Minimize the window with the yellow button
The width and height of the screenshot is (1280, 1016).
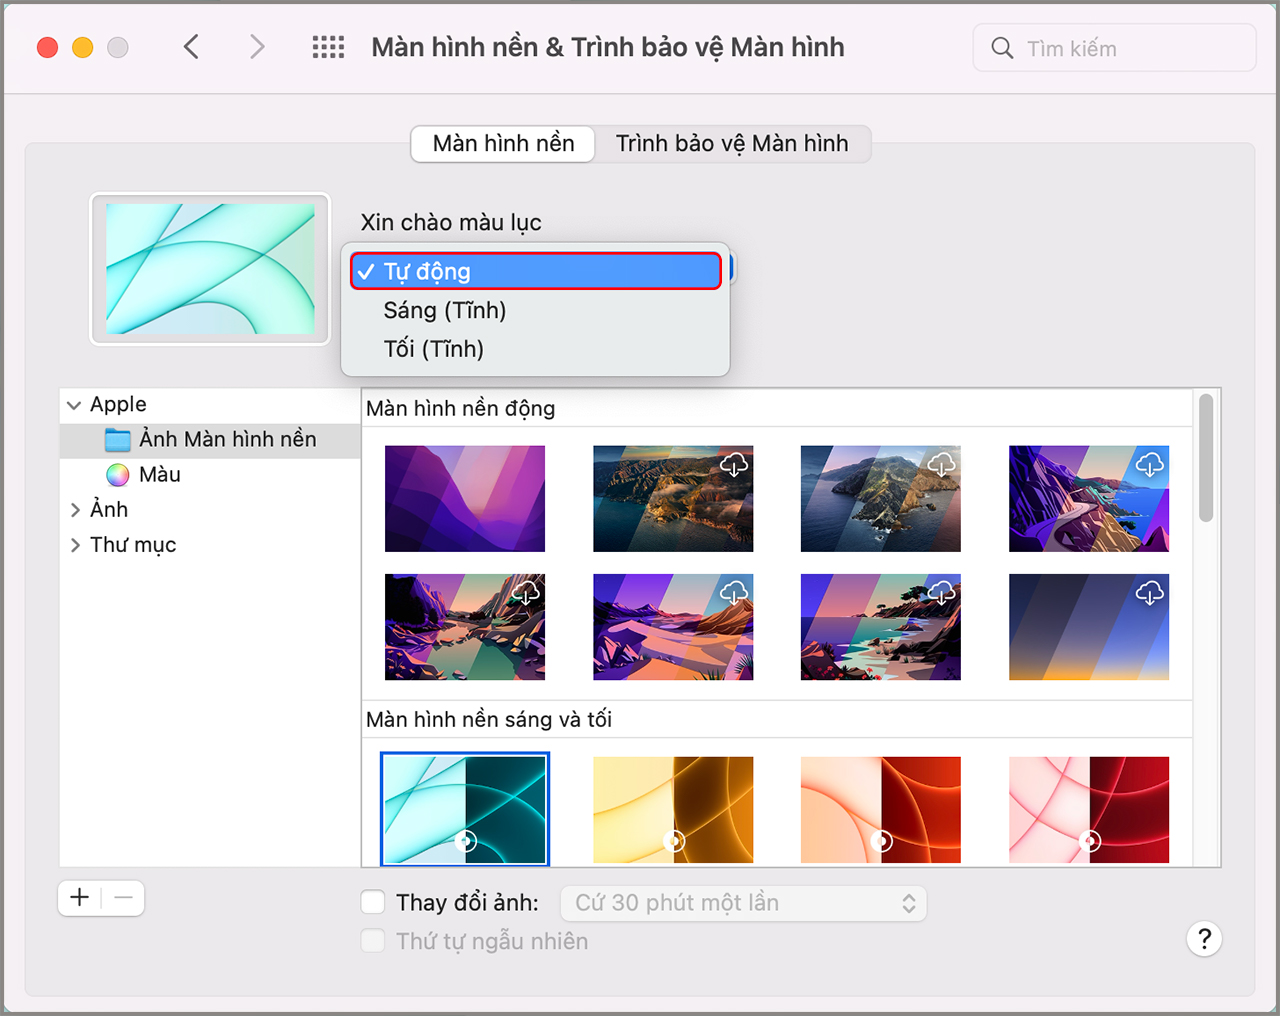[83, 47]
